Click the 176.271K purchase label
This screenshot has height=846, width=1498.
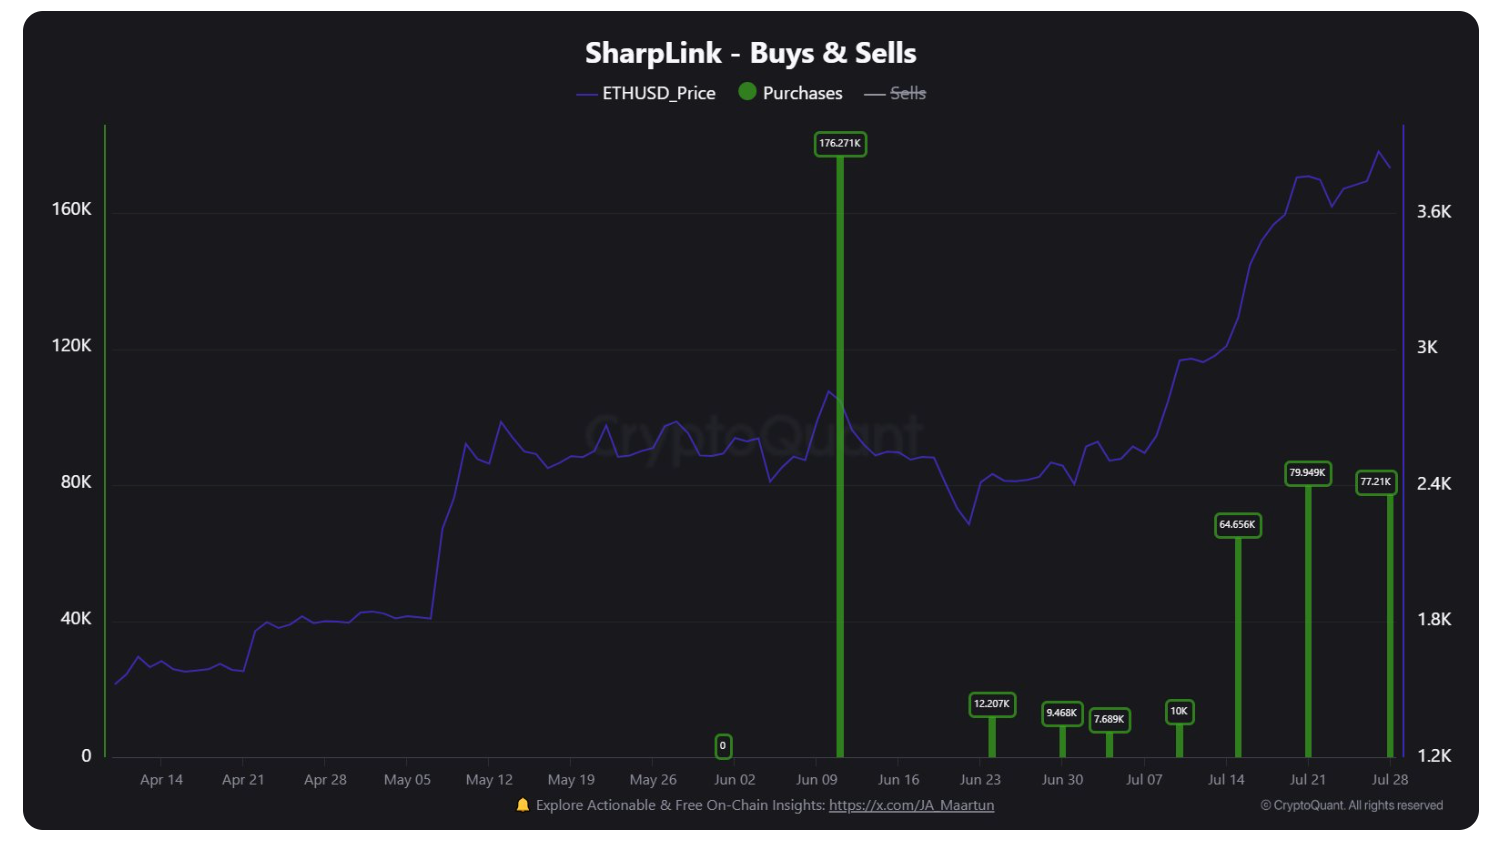840,144
